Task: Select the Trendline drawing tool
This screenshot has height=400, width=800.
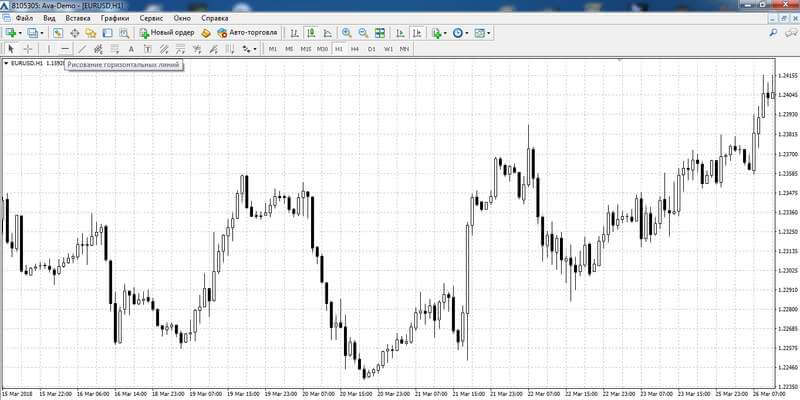Action: tap(82, 49)
